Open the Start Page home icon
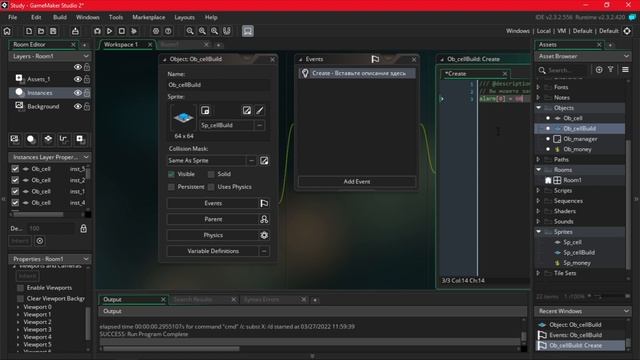This screenshot has width=640, height=360. click(7, 31)
